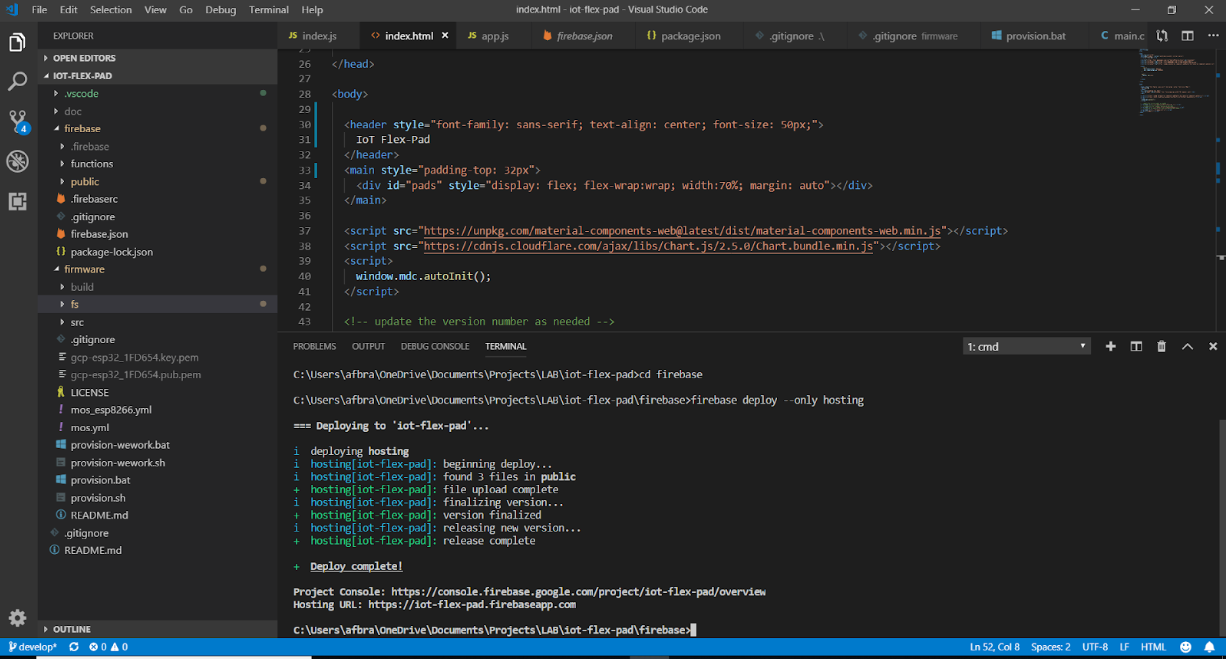Click the Ln 52, Col 8 cursor position

995,647
